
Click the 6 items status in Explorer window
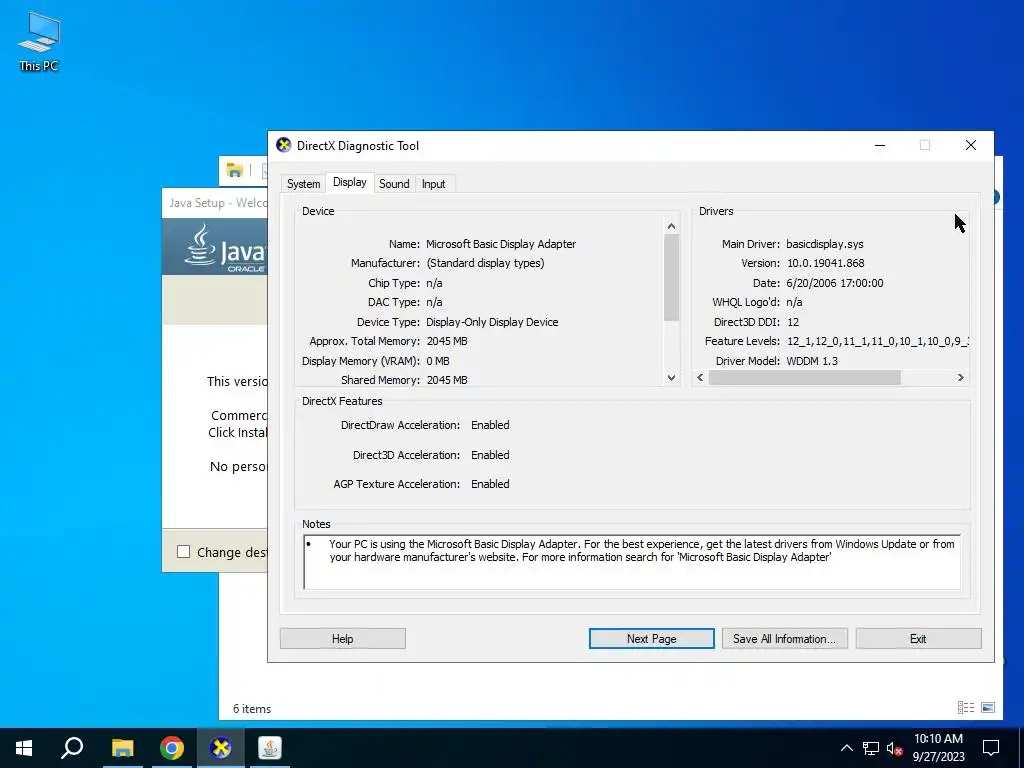click(252, 709)
